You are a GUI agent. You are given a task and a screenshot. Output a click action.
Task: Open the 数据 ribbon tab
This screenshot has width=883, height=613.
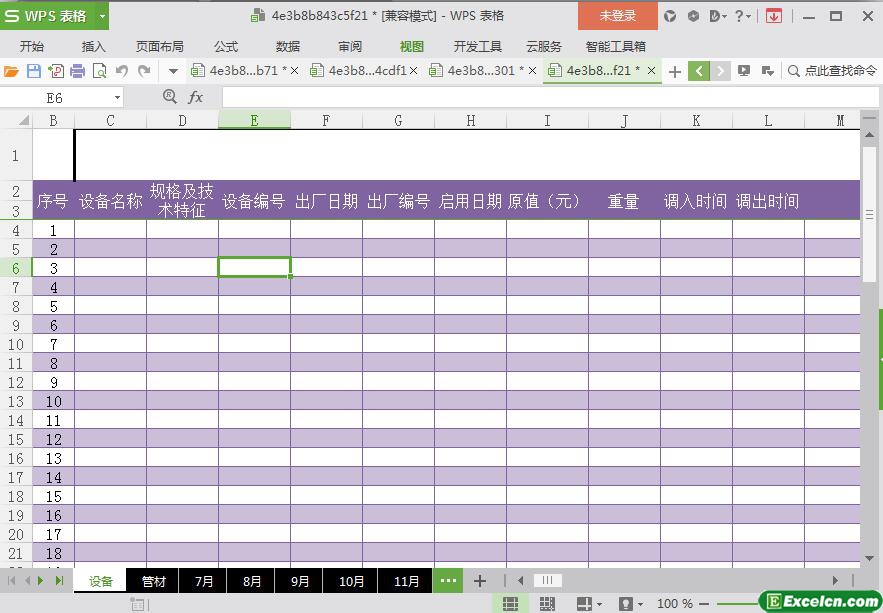(288, 46)
